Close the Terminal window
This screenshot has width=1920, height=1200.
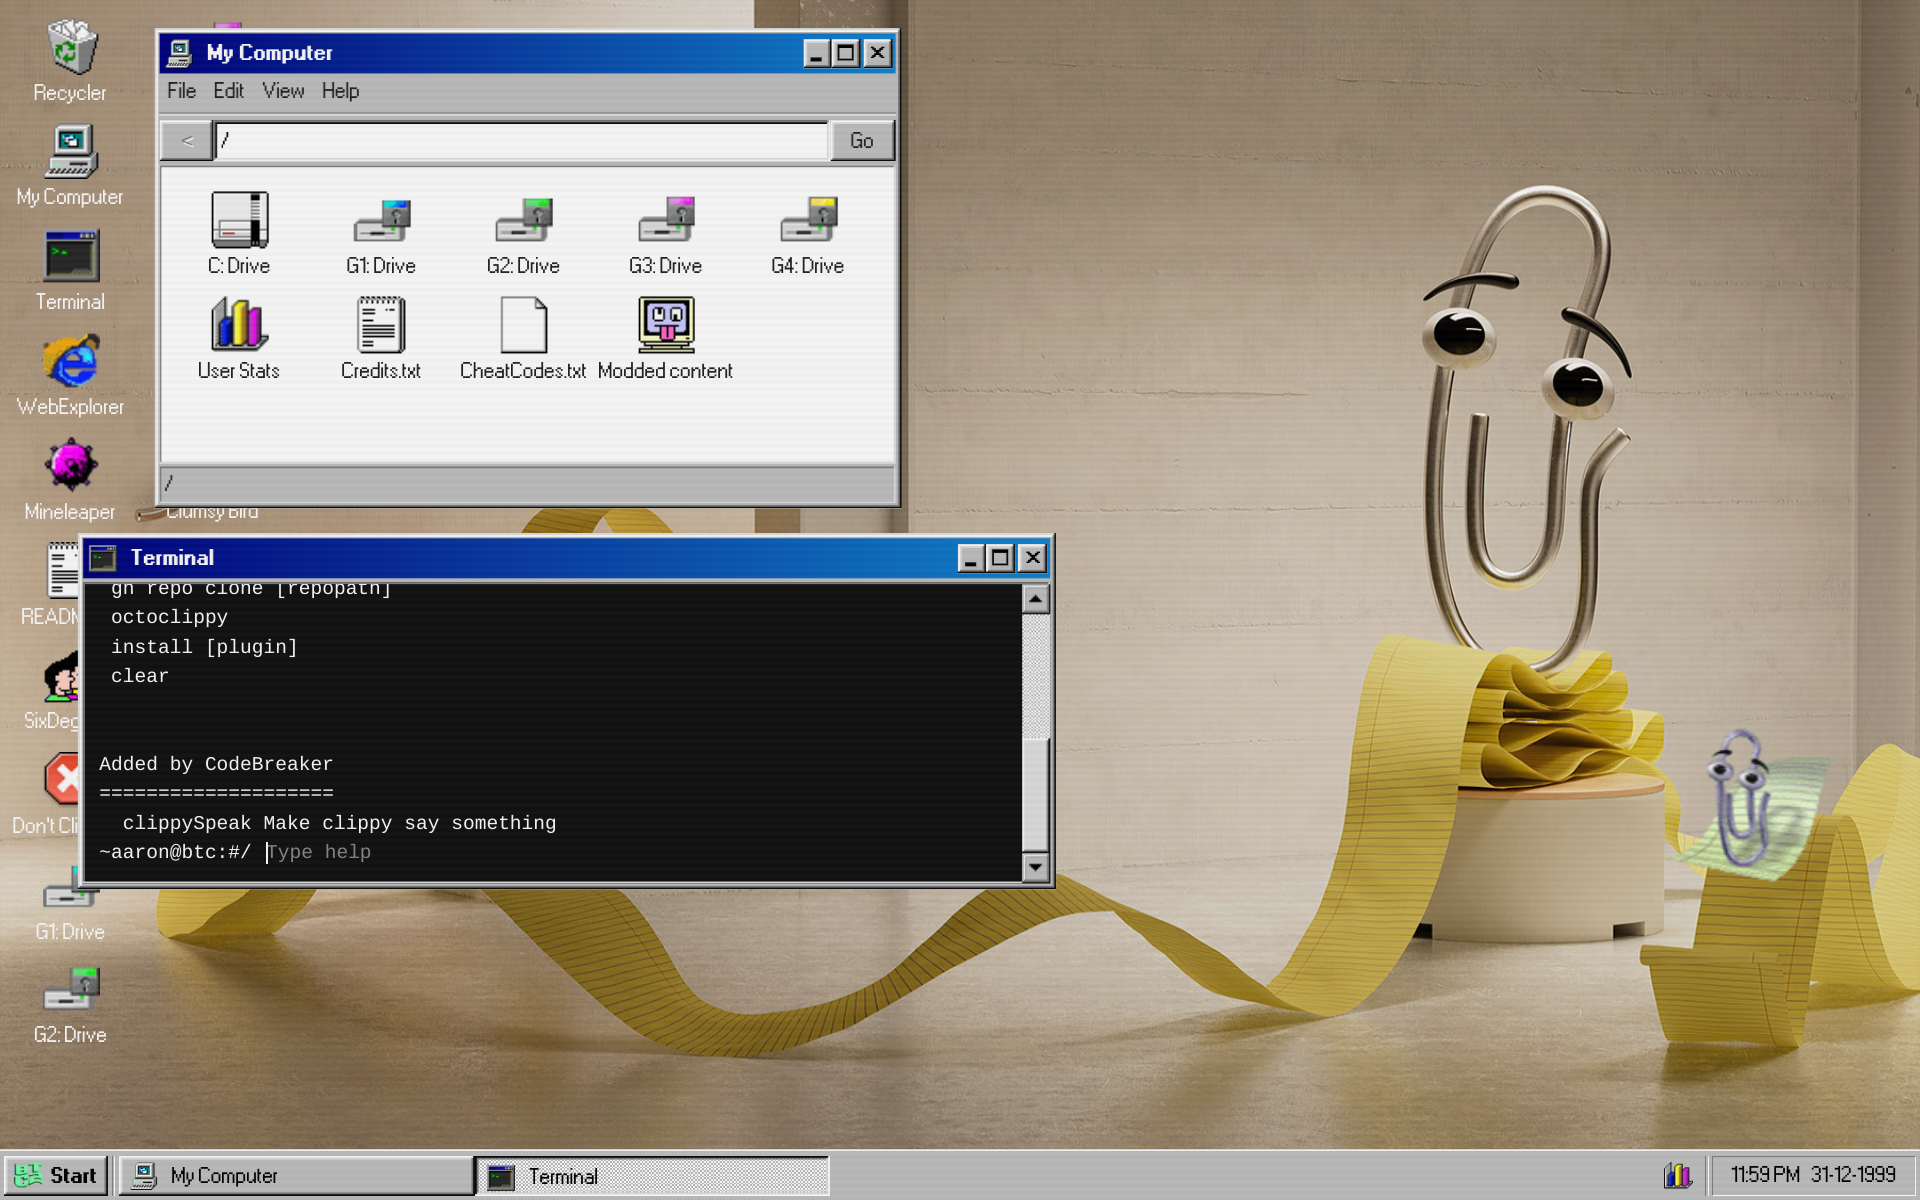click(x=1032, y=558)
